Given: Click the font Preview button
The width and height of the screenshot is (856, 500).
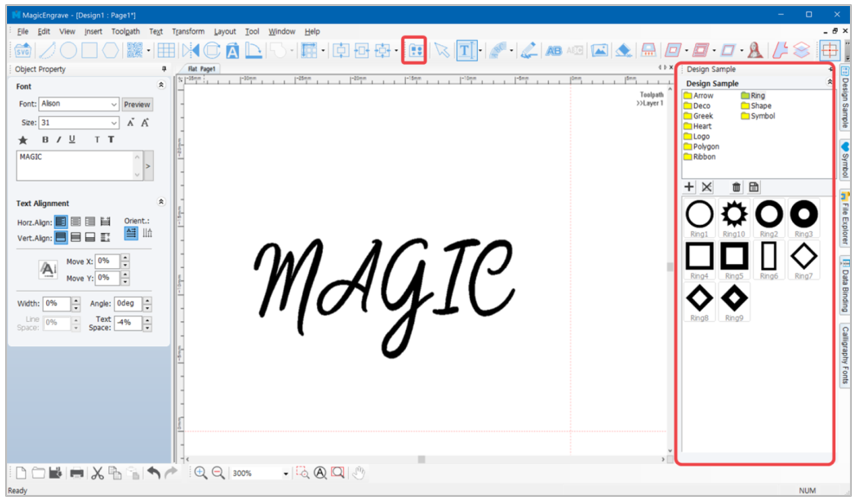Looking at the screenshot, I should (137, 104).
